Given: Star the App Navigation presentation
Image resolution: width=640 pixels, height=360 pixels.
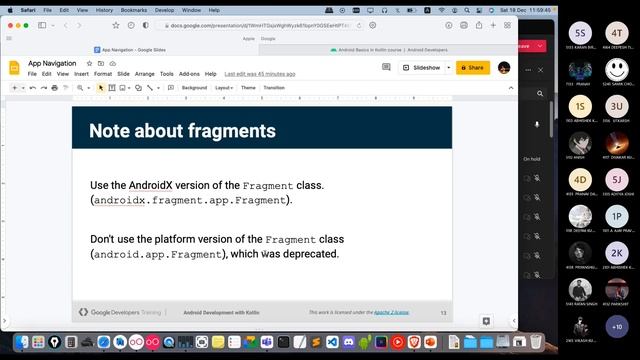Looking at the screenshot, I should pos(89,63).
